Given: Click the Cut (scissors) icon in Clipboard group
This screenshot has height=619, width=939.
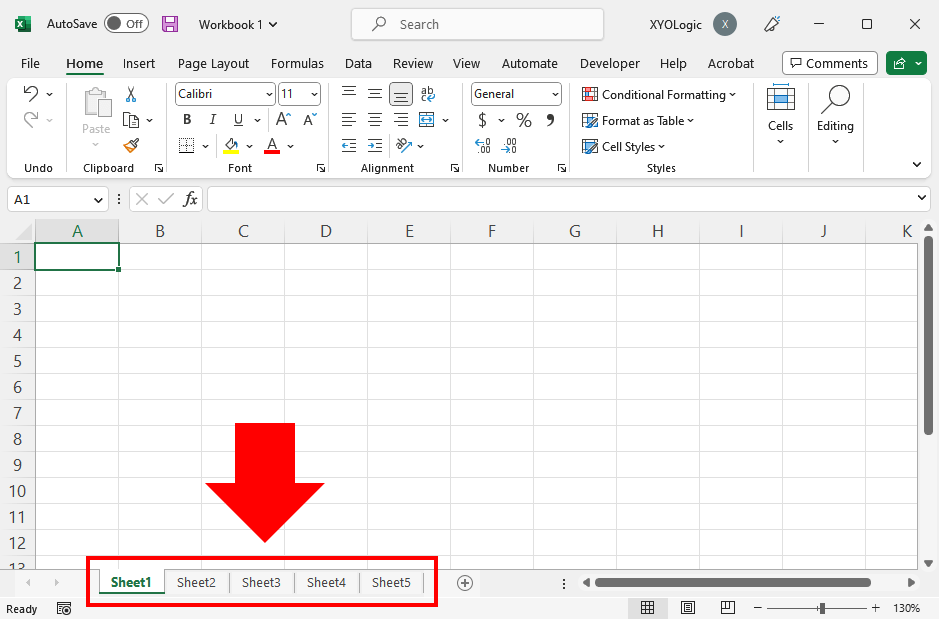Looking at the screenshot, I should [130, 93].
